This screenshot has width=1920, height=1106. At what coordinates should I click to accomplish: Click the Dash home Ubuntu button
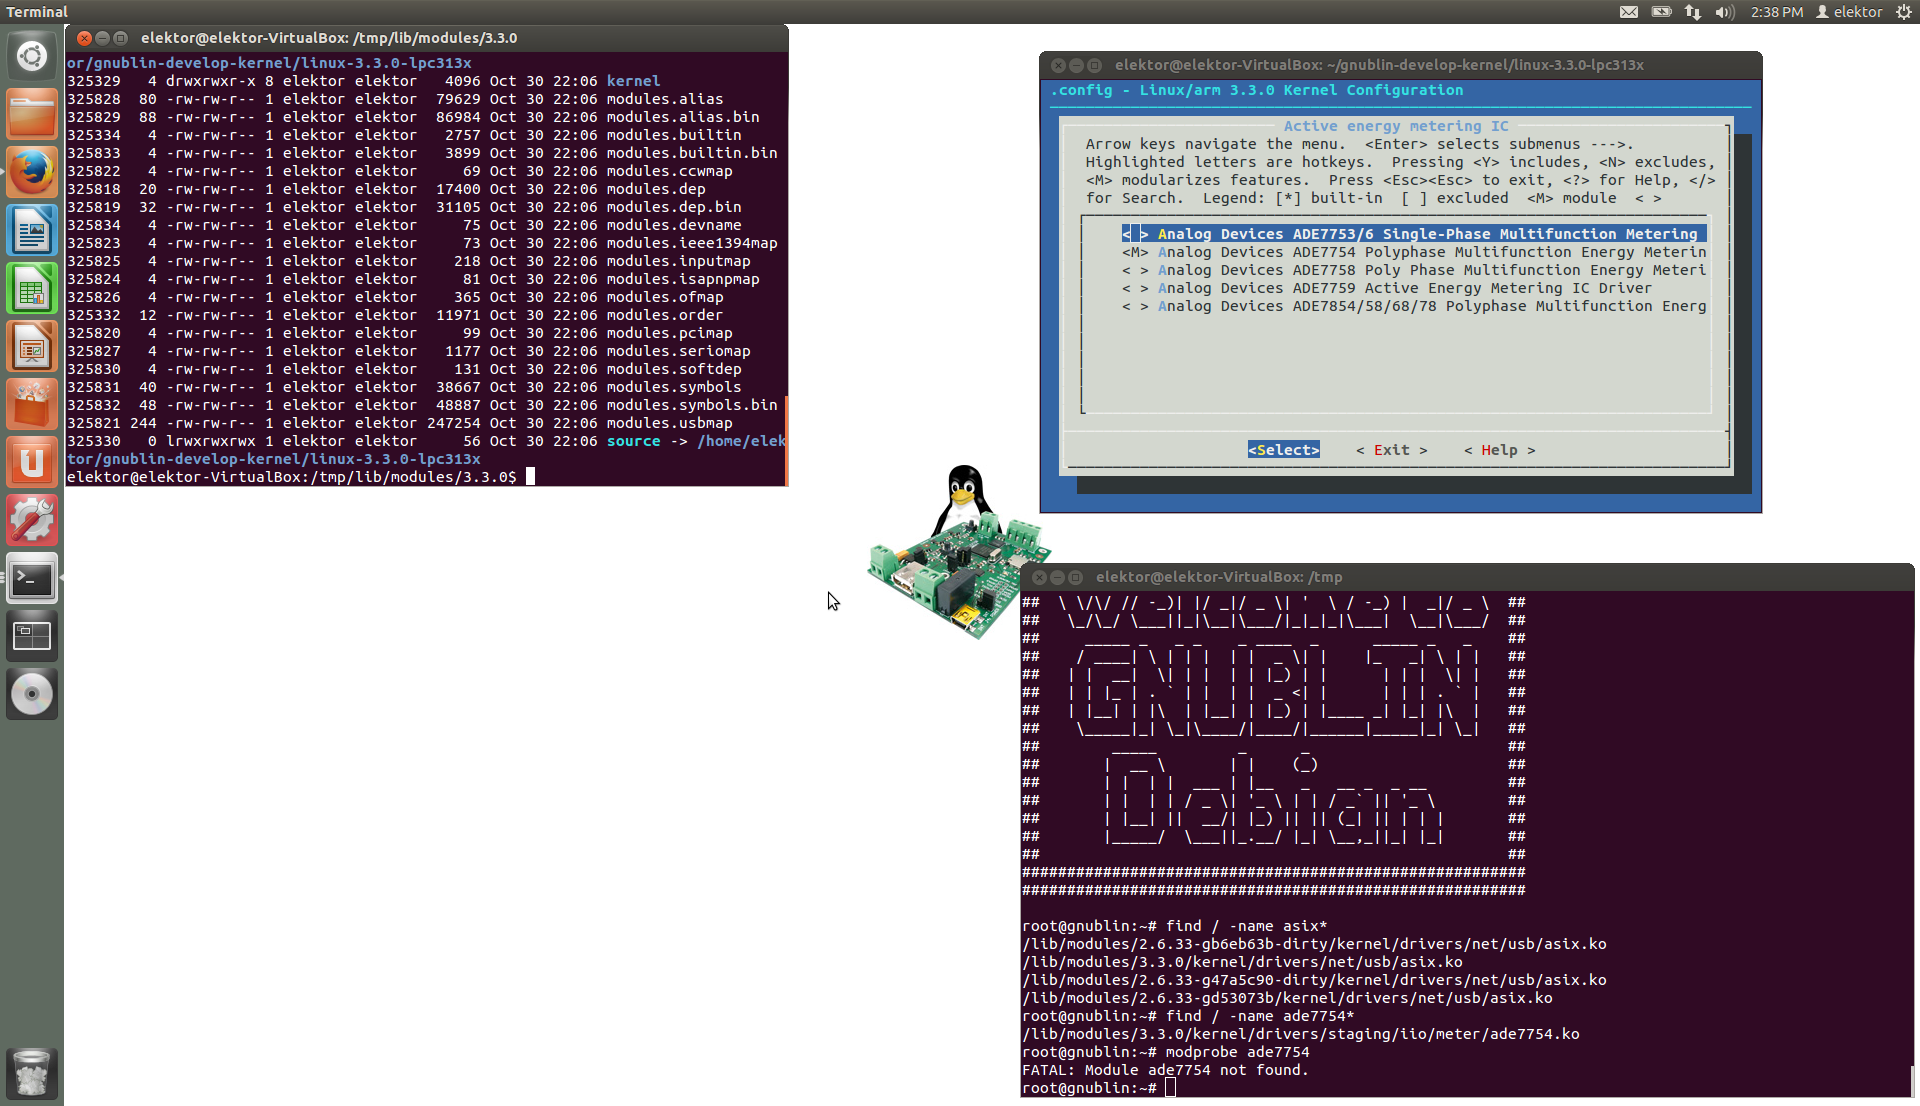[x=32, y=56]
